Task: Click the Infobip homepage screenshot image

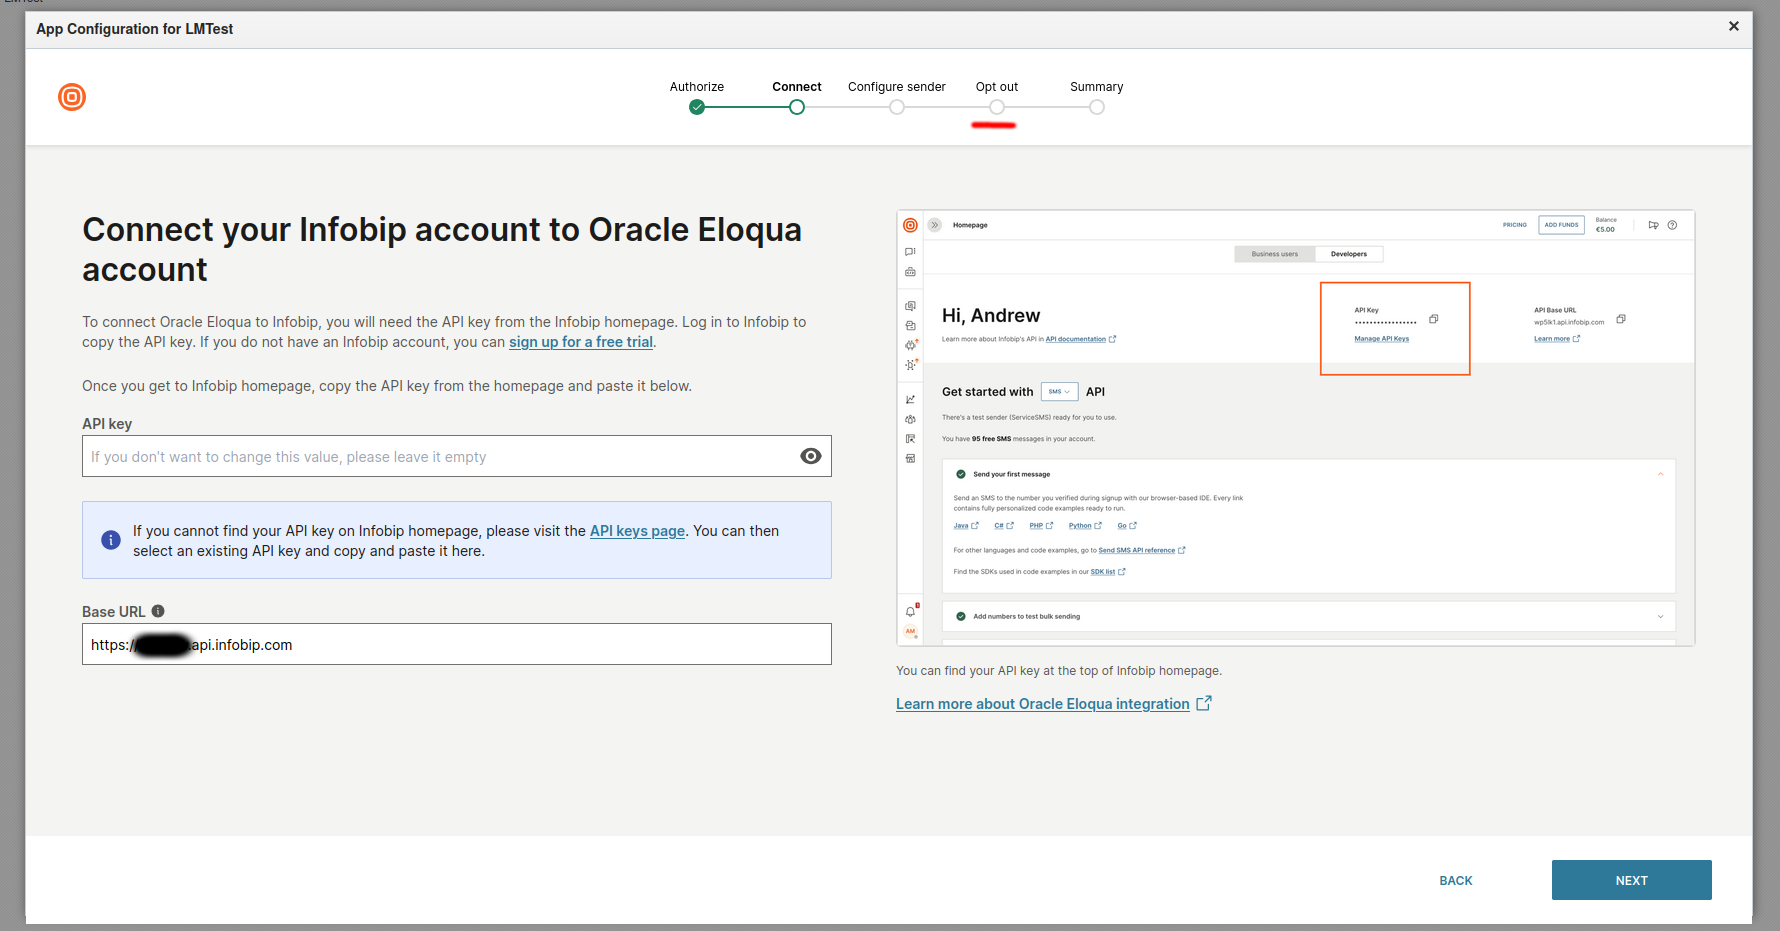Action: point(1296,428)
